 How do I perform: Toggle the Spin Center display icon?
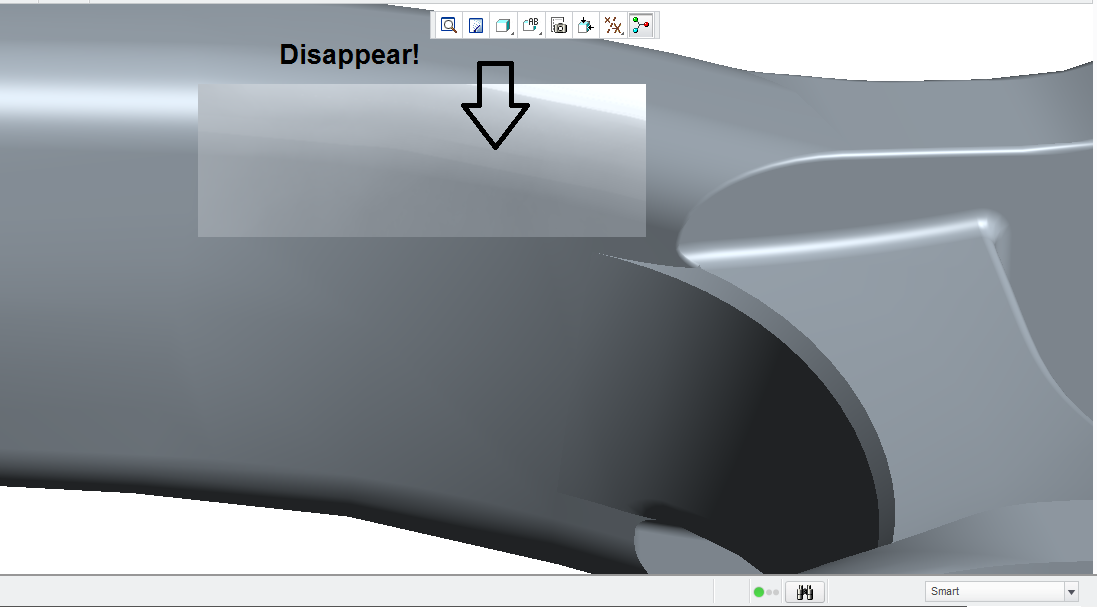tap(641, 26)
